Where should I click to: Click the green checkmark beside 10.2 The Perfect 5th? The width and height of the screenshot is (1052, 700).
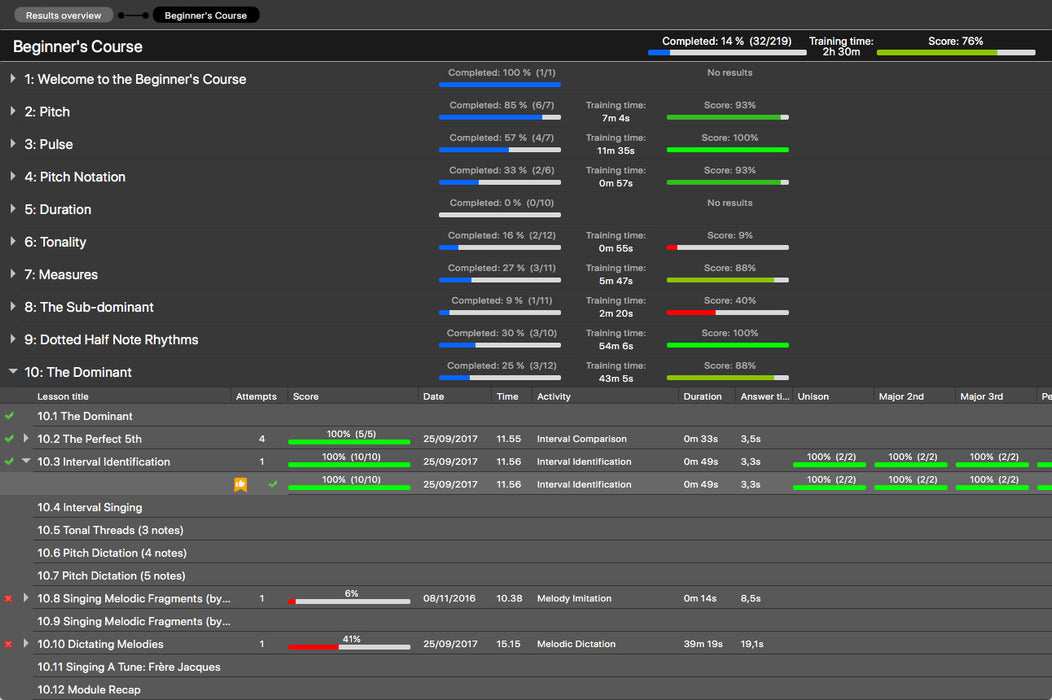coord(9,439)
